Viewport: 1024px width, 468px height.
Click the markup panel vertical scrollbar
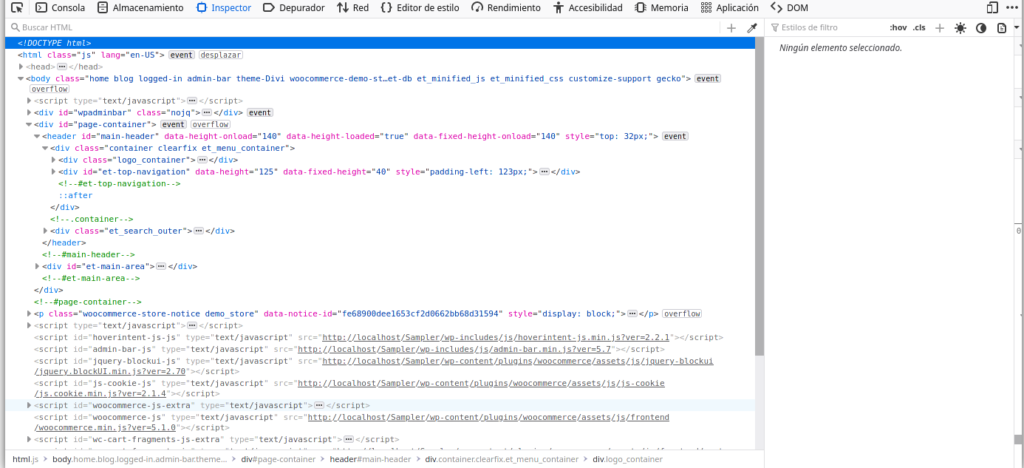[x=760, y=197]
